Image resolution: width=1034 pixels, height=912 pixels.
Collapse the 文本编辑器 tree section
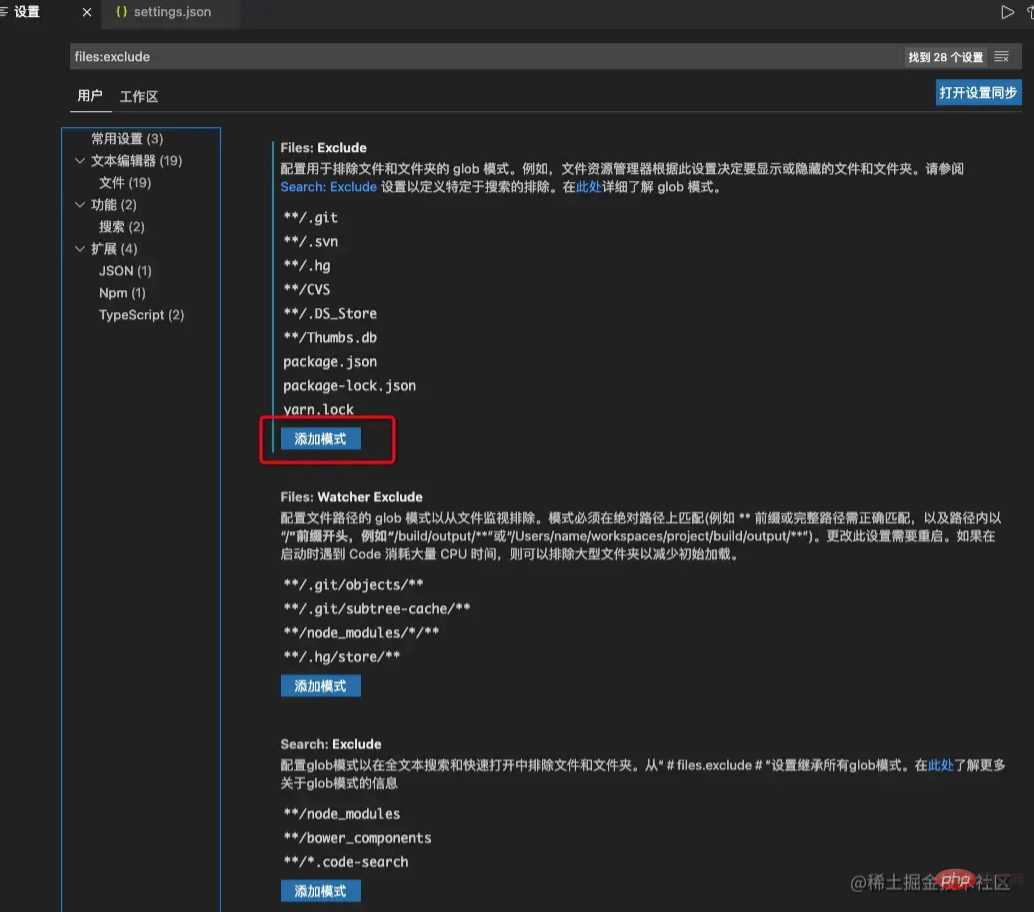click(x=80, y=161)
